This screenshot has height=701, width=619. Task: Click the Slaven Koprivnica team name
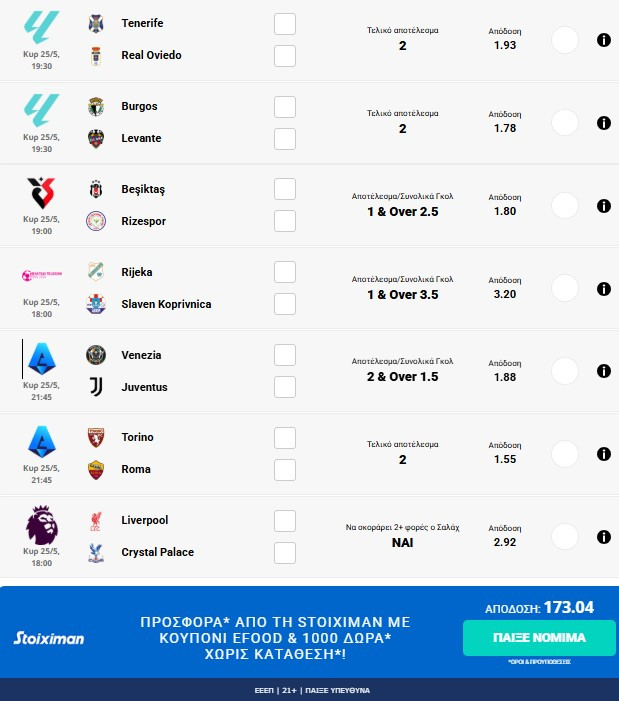(x=166, y=304)
